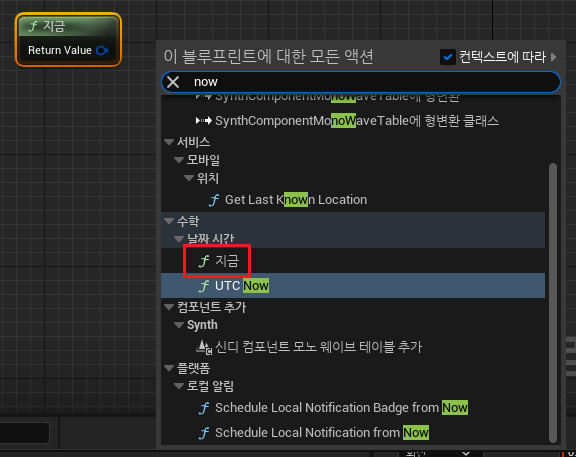
Task: Select the UTC Now function
Action: (x=353, y=285)
